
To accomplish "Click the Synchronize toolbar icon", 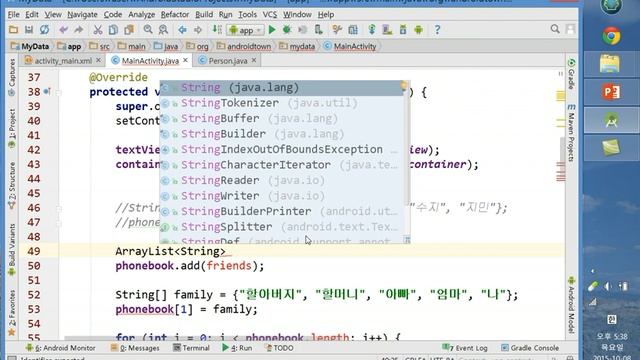I will coord(44,29).
